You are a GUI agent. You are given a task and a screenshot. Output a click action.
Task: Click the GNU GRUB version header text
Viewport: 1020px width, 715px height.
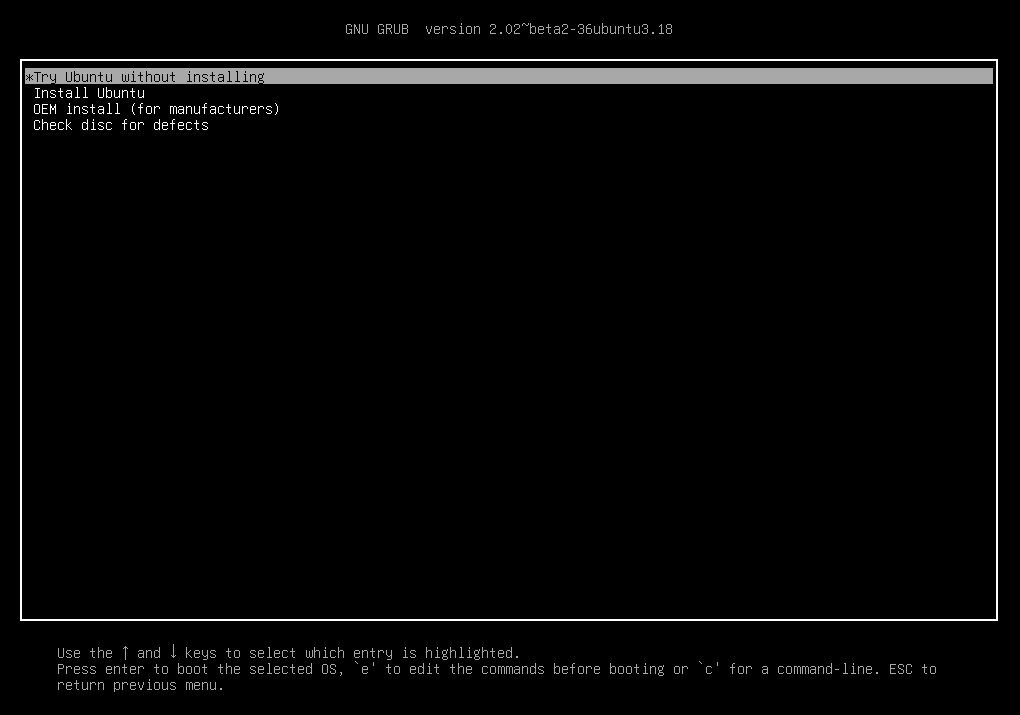click(x=509, y=29)
